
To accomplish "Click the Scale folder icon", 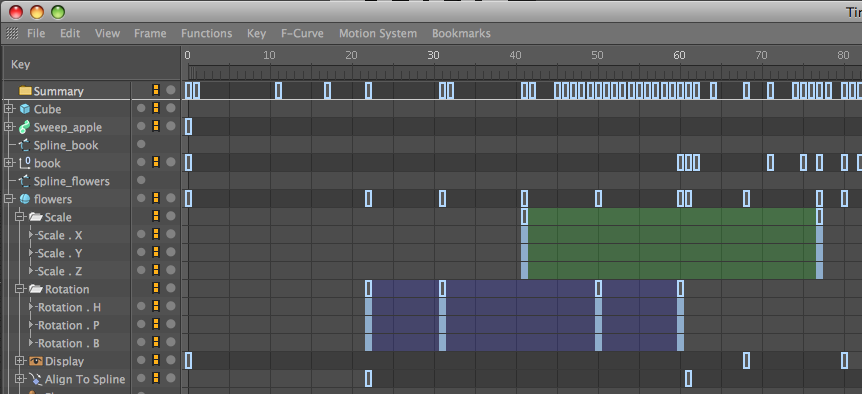I will point(36,217).
